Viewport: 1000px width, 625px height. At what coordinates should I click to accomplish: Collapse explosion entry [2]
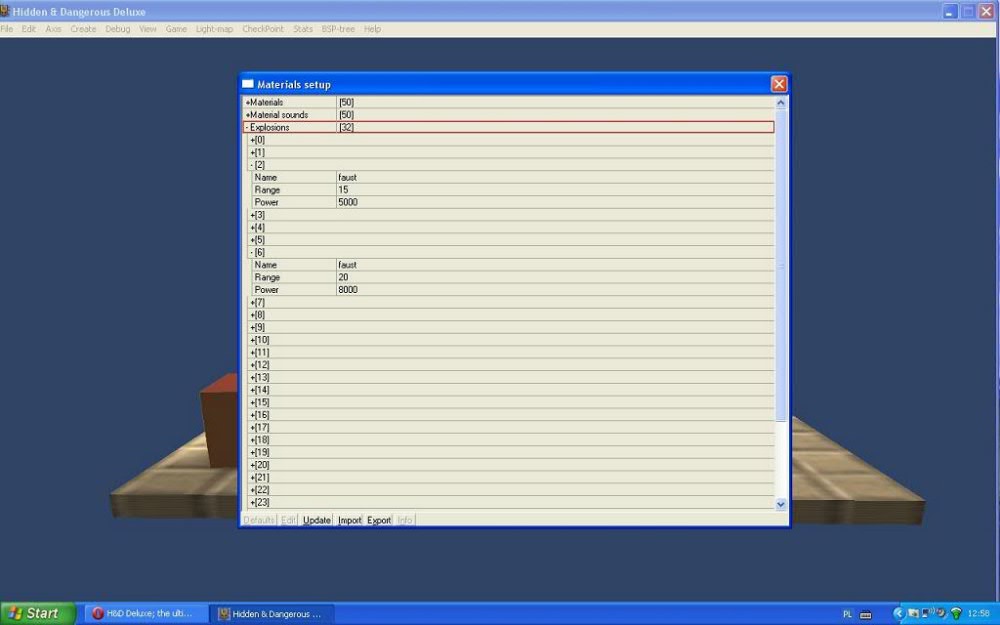click(x=253, y=165)
